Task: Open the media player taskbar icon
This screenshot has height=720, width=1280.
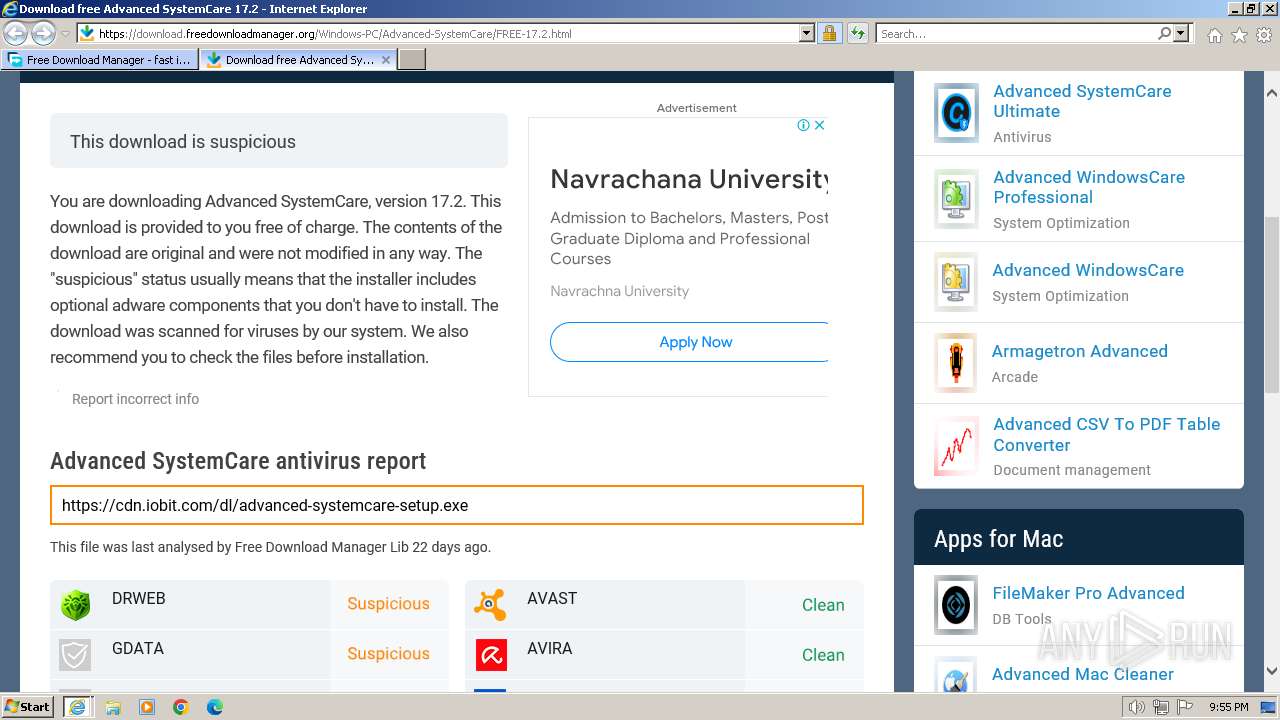Action: tap(147, 707)
